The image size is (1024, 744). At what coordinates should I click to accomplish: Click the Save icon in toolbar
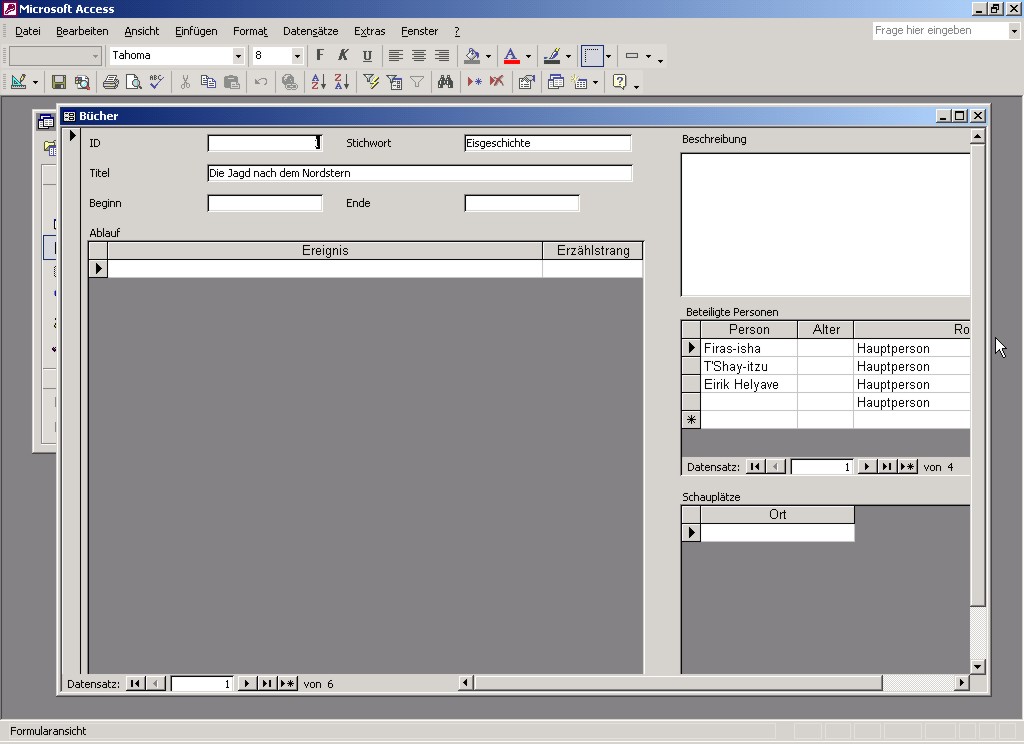[x=59, y=82]
